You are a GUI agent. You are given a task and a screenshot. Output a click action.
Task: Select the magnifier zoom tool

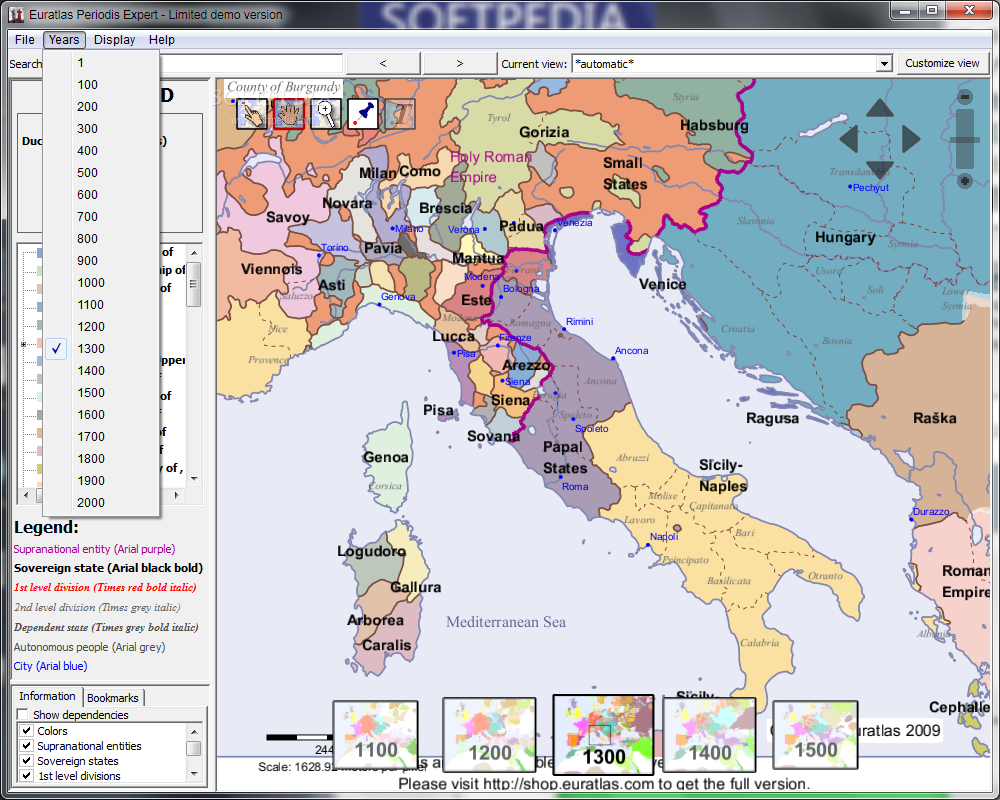325,114
